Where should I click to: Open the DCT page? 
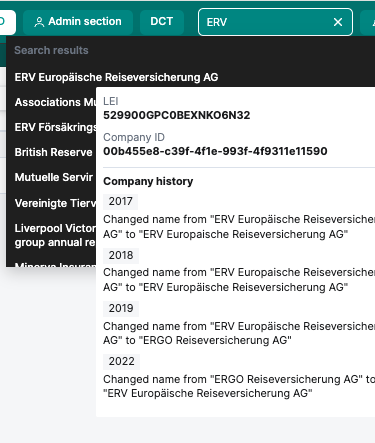pyautogui.click(x=162, y=22)
